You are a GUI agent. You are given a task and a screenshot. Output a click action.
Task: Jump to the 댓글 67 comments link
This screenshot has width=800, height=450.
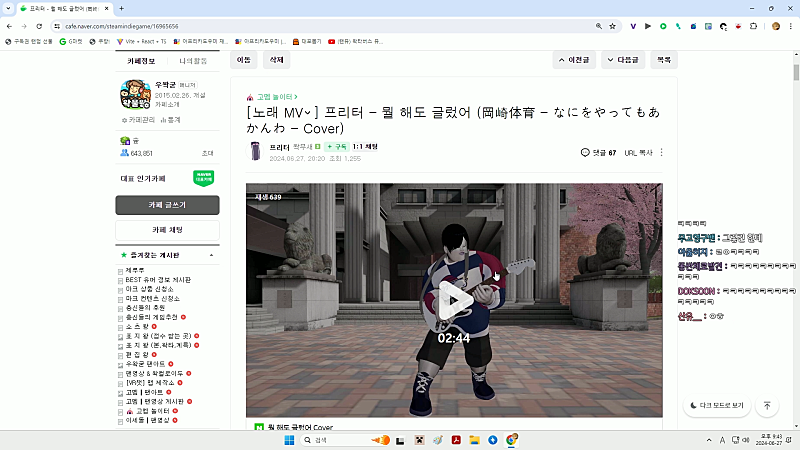(x=598, y=153)
